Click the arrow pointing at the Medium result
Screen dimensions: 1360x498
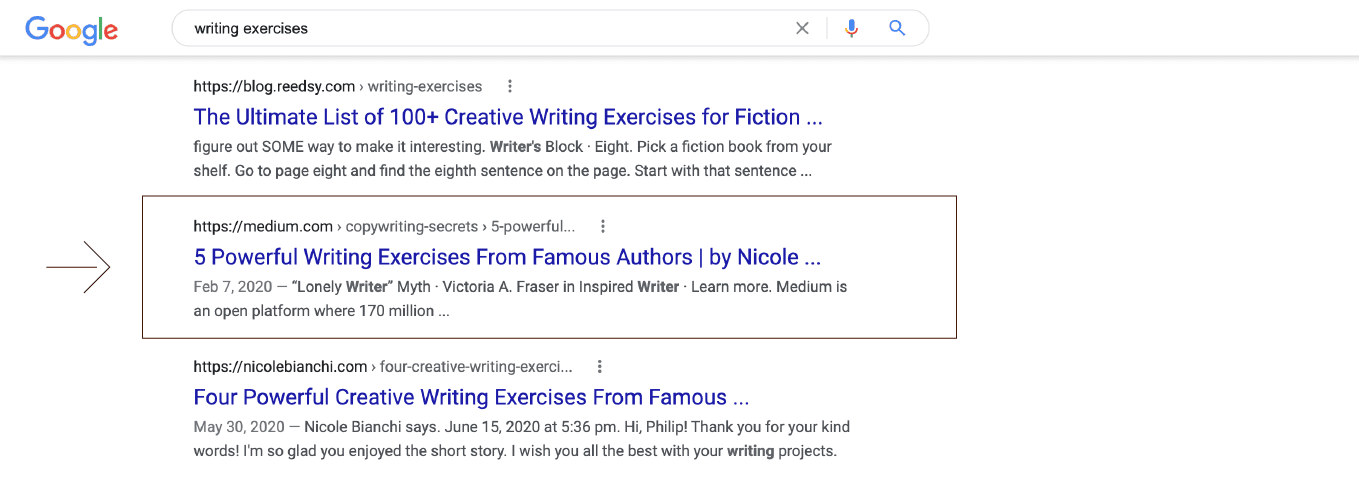click(78, 267)
